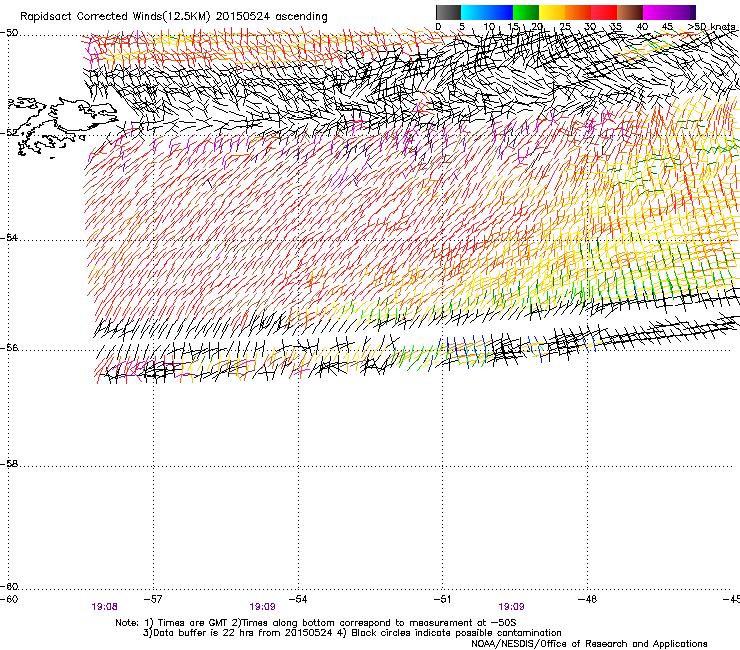Click the '35' legend scale label
Viewport: 740px width, 650px height.
[616, 26]
